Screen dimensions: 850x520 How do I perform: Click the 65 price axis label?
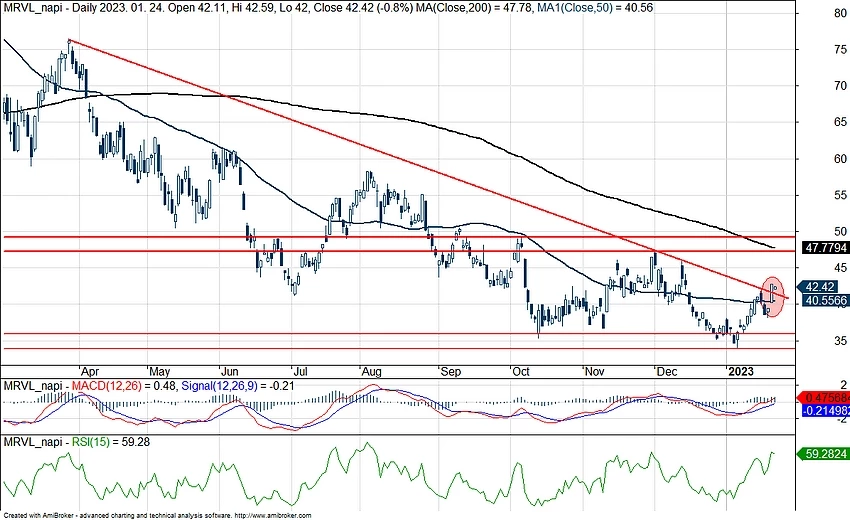coord(840,122)
